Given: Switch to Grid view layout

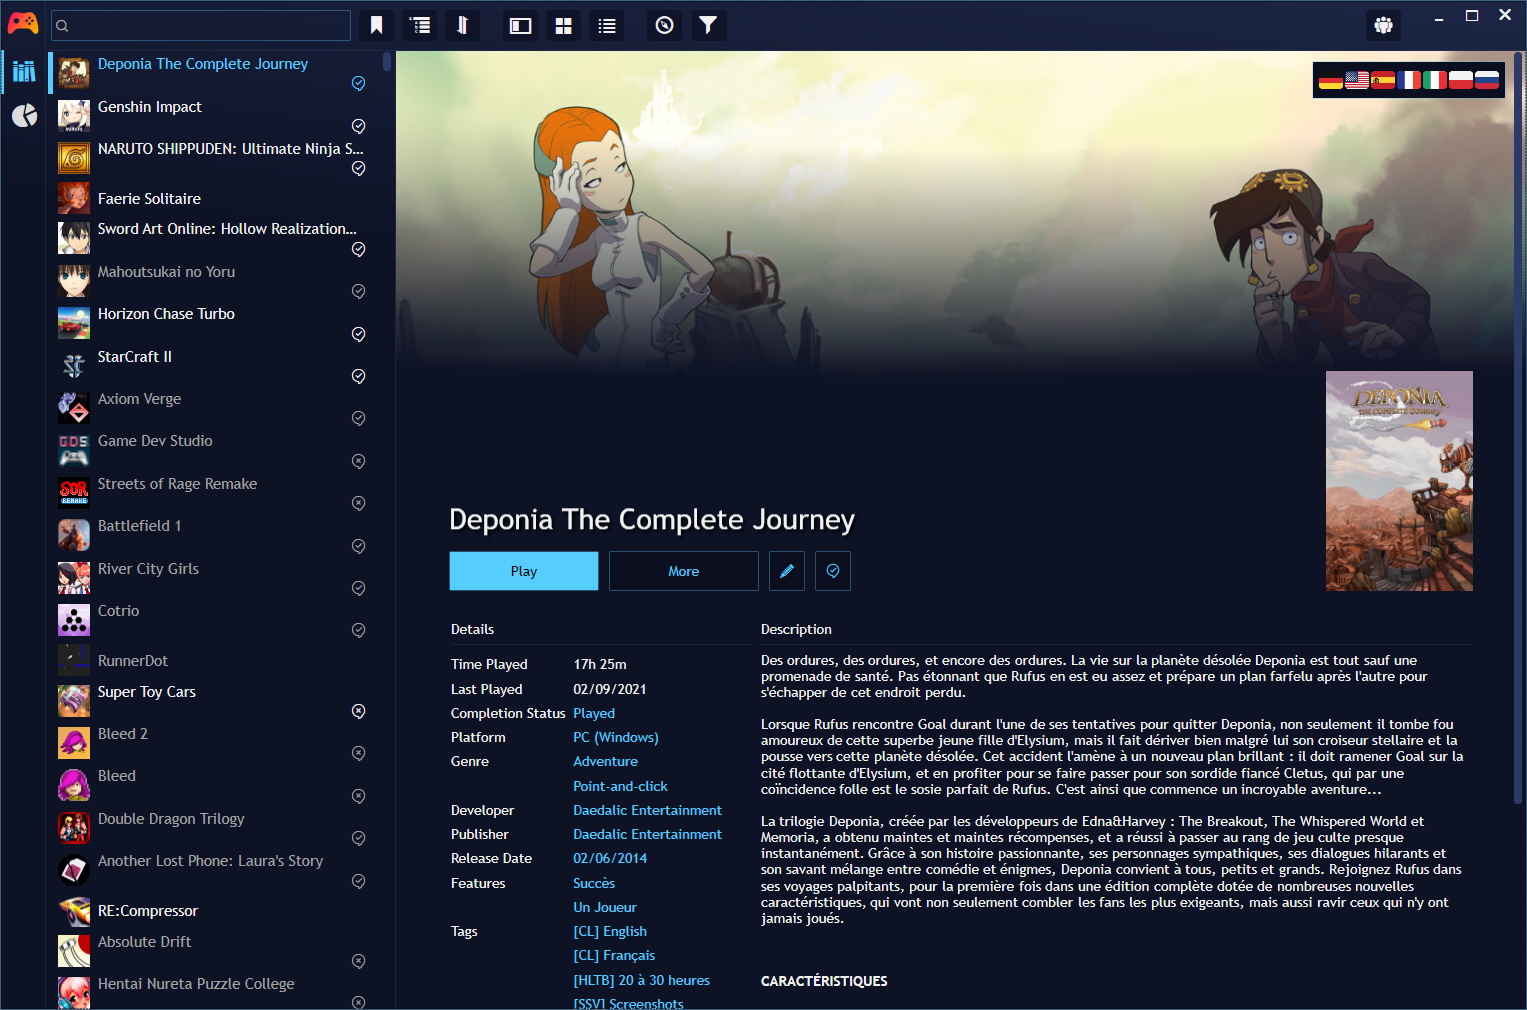Looking at the screenshot, I should (x=563, y=26).
